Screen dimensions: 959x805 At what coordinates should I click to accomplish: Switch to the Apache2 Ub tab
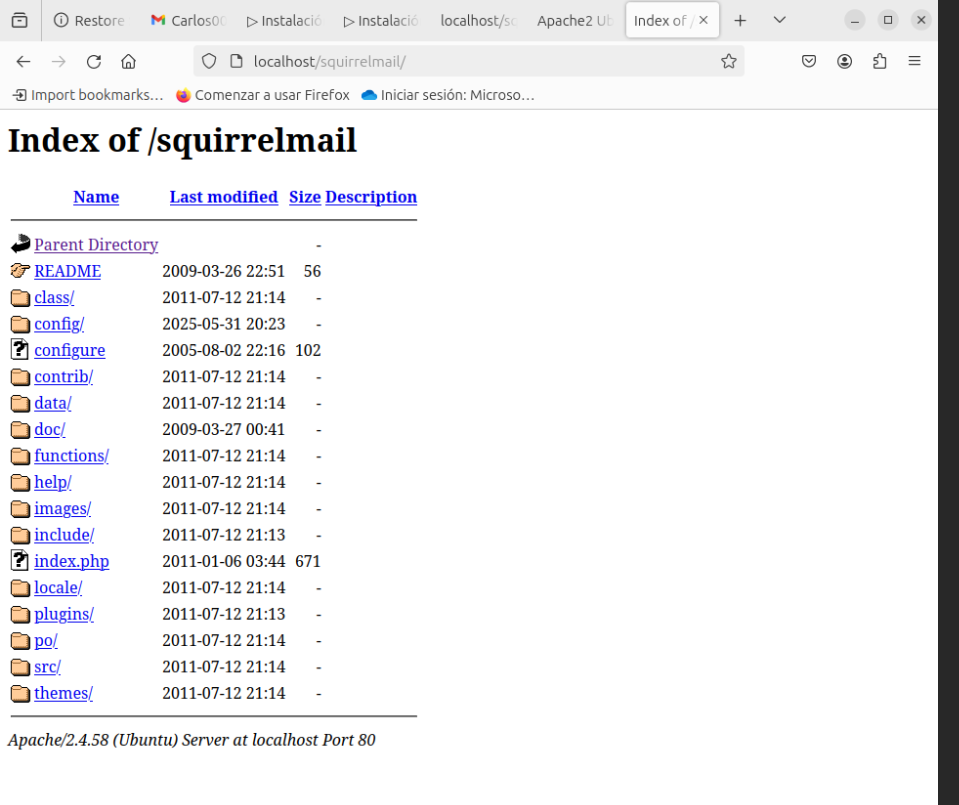pos(575,20)
